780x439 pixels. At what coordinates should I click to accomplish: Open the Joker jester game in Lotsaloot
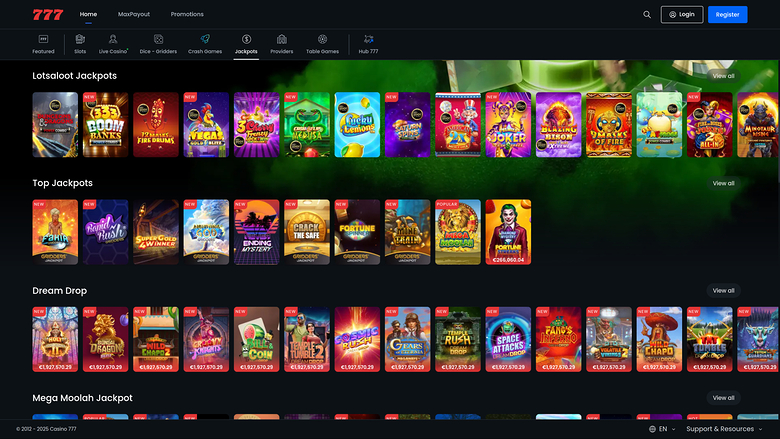[x=508, y=125]
